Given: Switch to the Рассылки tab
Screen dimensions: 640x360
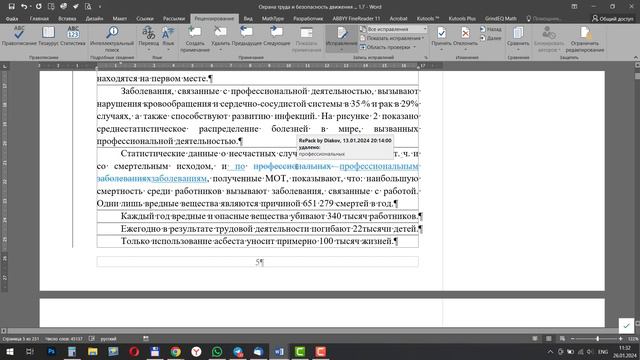Looking at the screenshot, I should [174, 19].
